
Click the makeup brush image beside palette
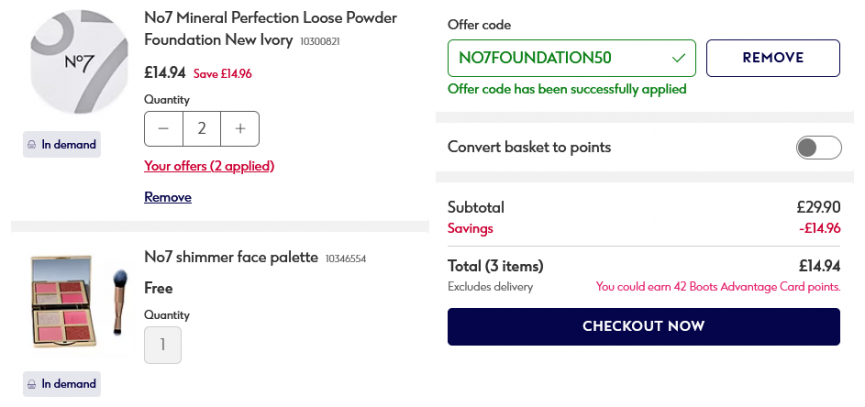119,302
